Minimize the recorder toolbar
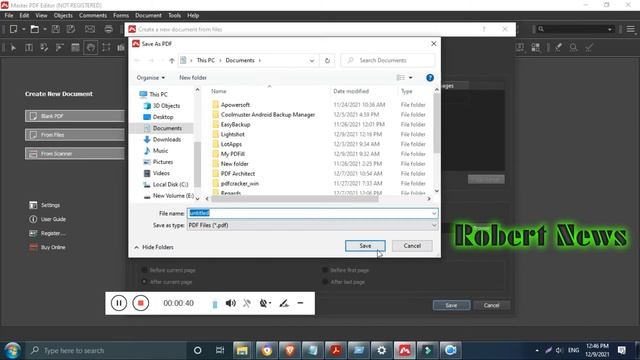This screenshot has width=640, height=360. [300, 303]
